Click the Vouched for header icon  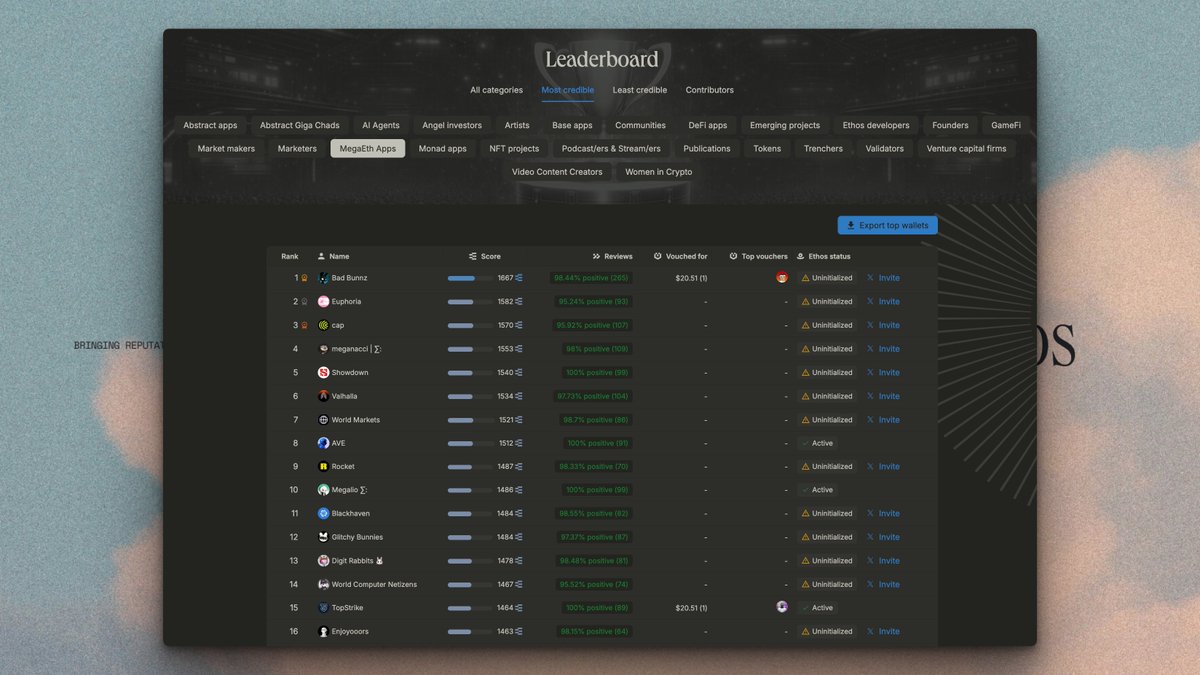(x=658, y=256)
